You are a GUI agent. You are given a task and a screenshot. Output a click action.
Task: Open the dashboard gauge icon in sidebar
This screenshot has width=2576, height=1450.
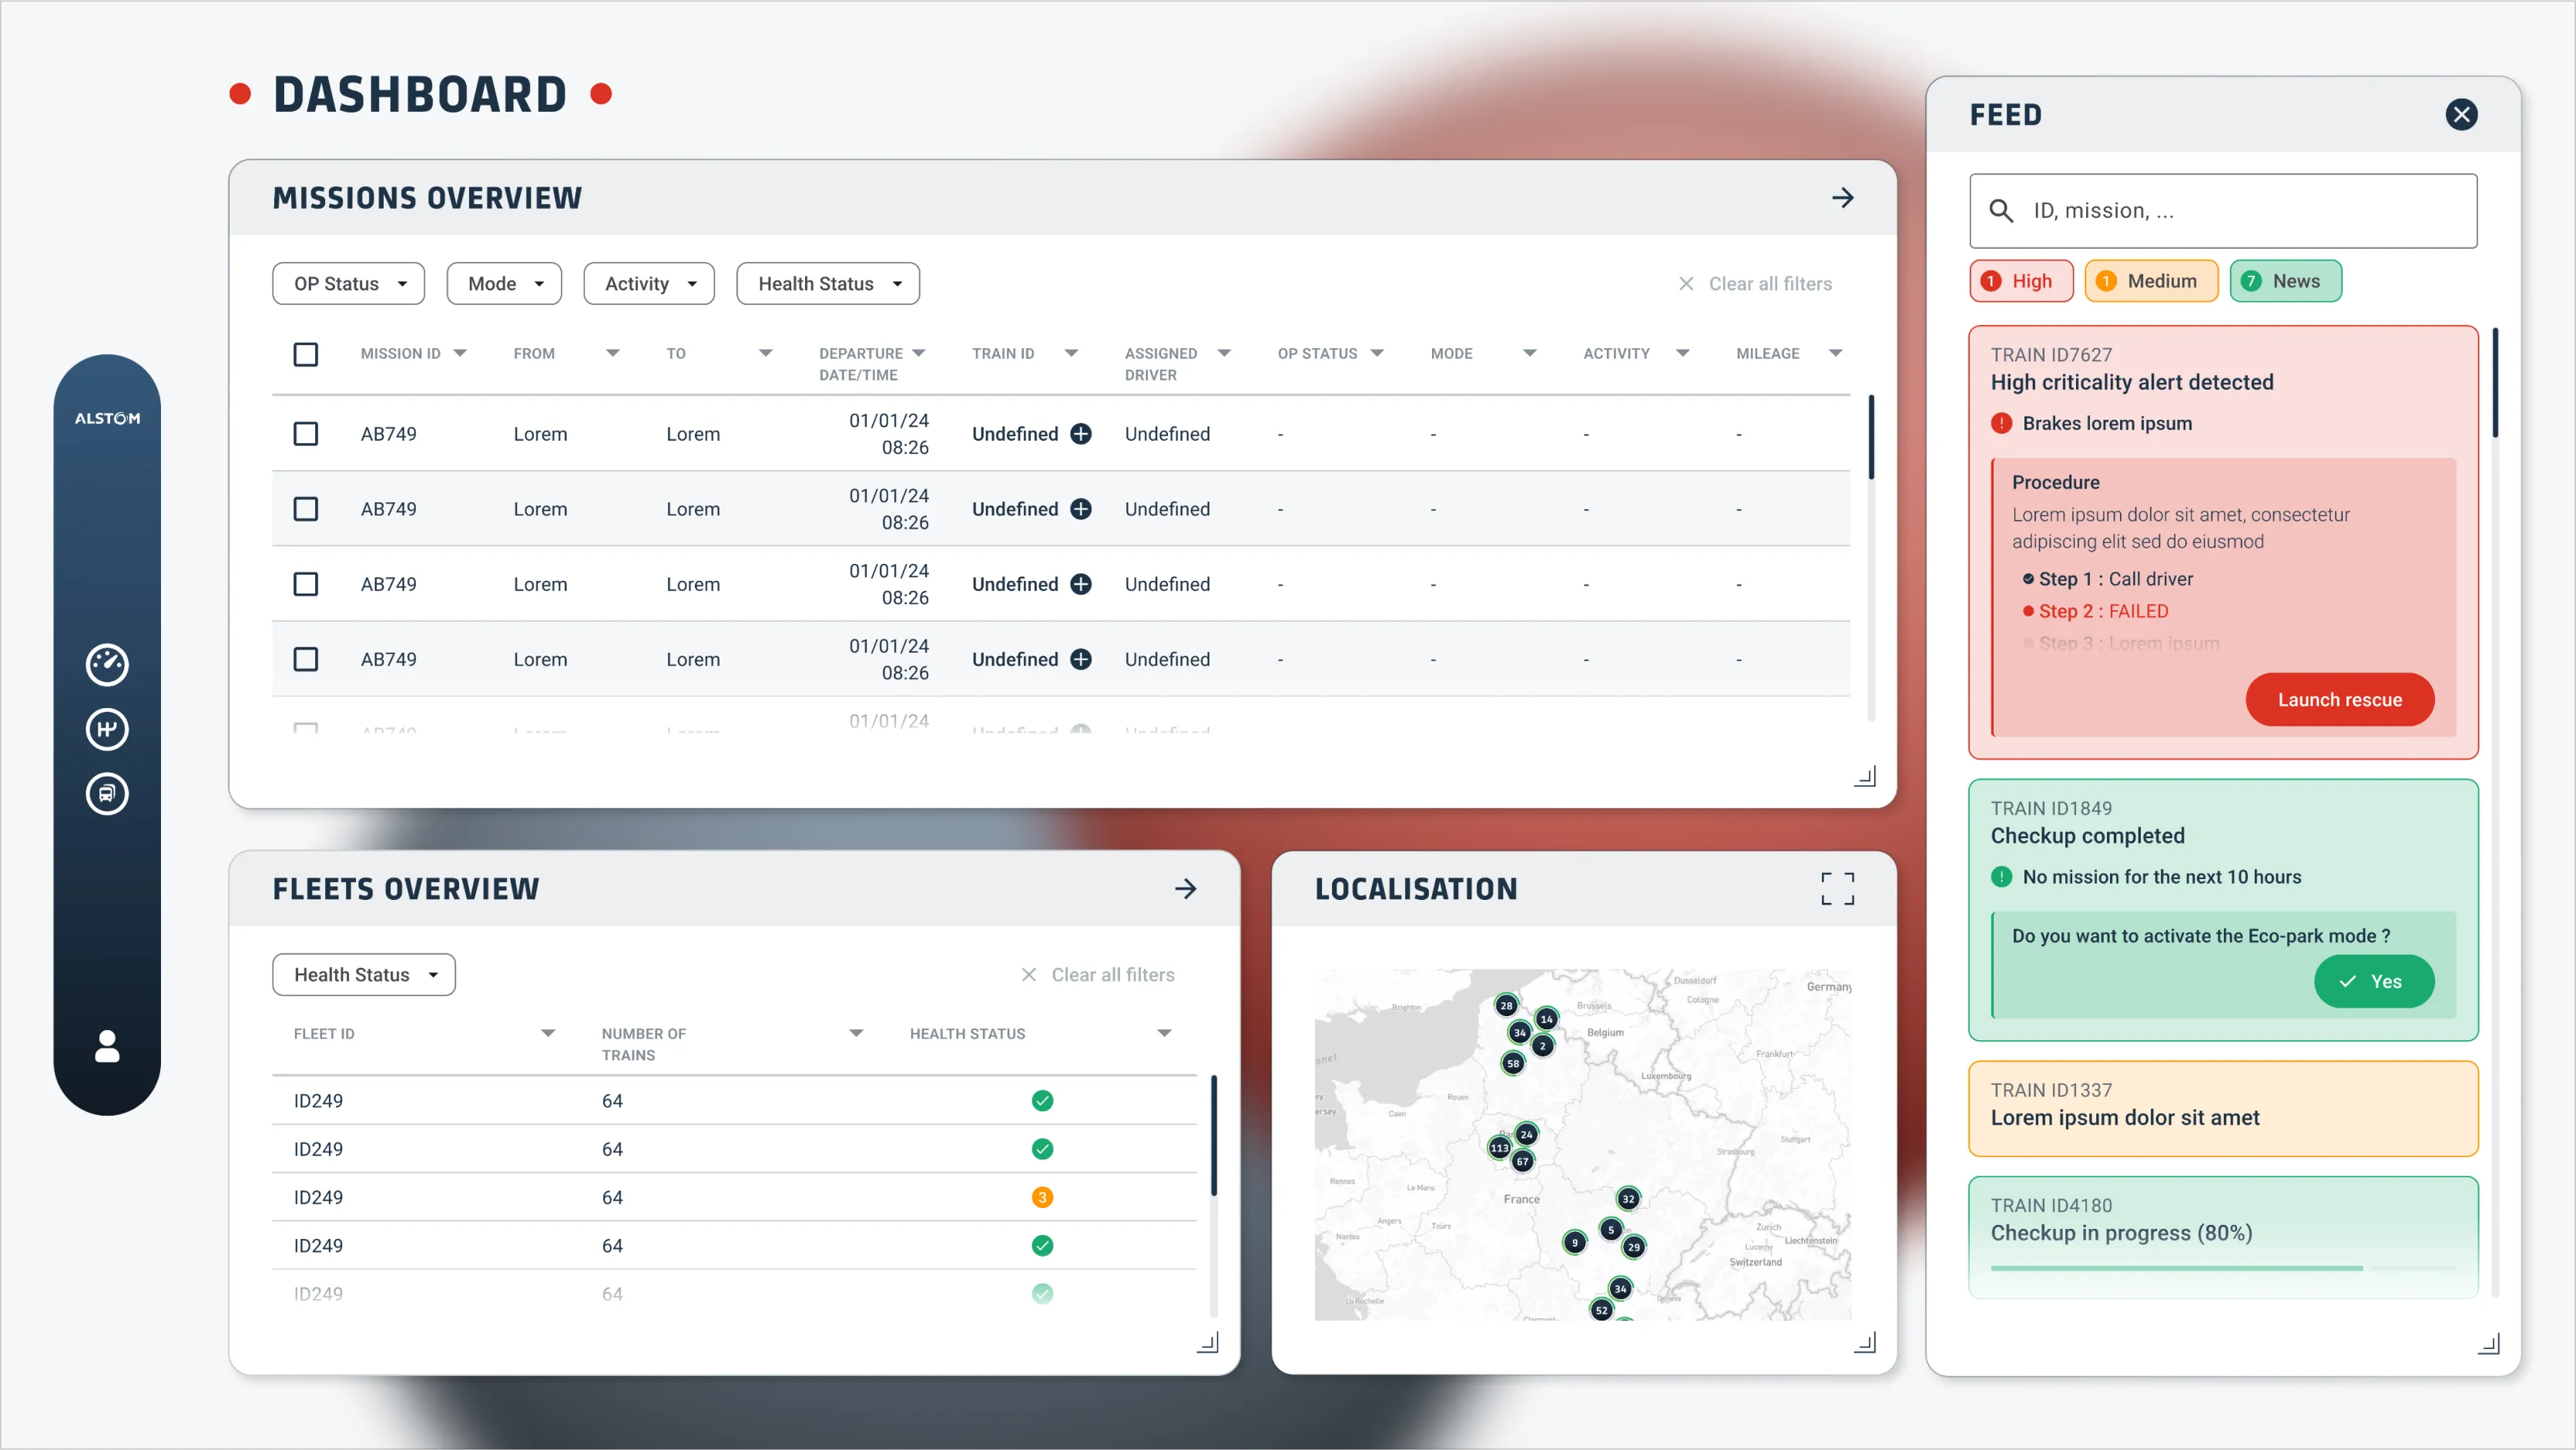click(x=107, y=665)
